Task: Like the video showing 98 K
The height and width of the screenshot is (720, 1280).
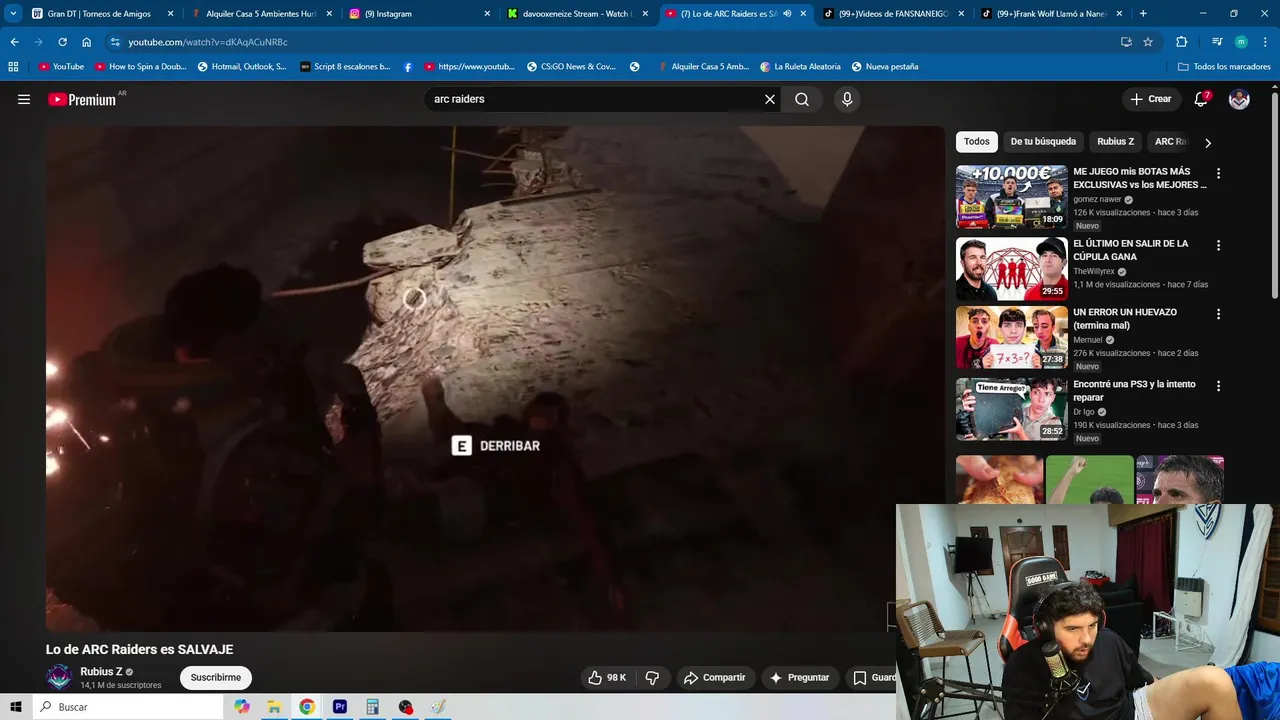Action: point(607,677)
